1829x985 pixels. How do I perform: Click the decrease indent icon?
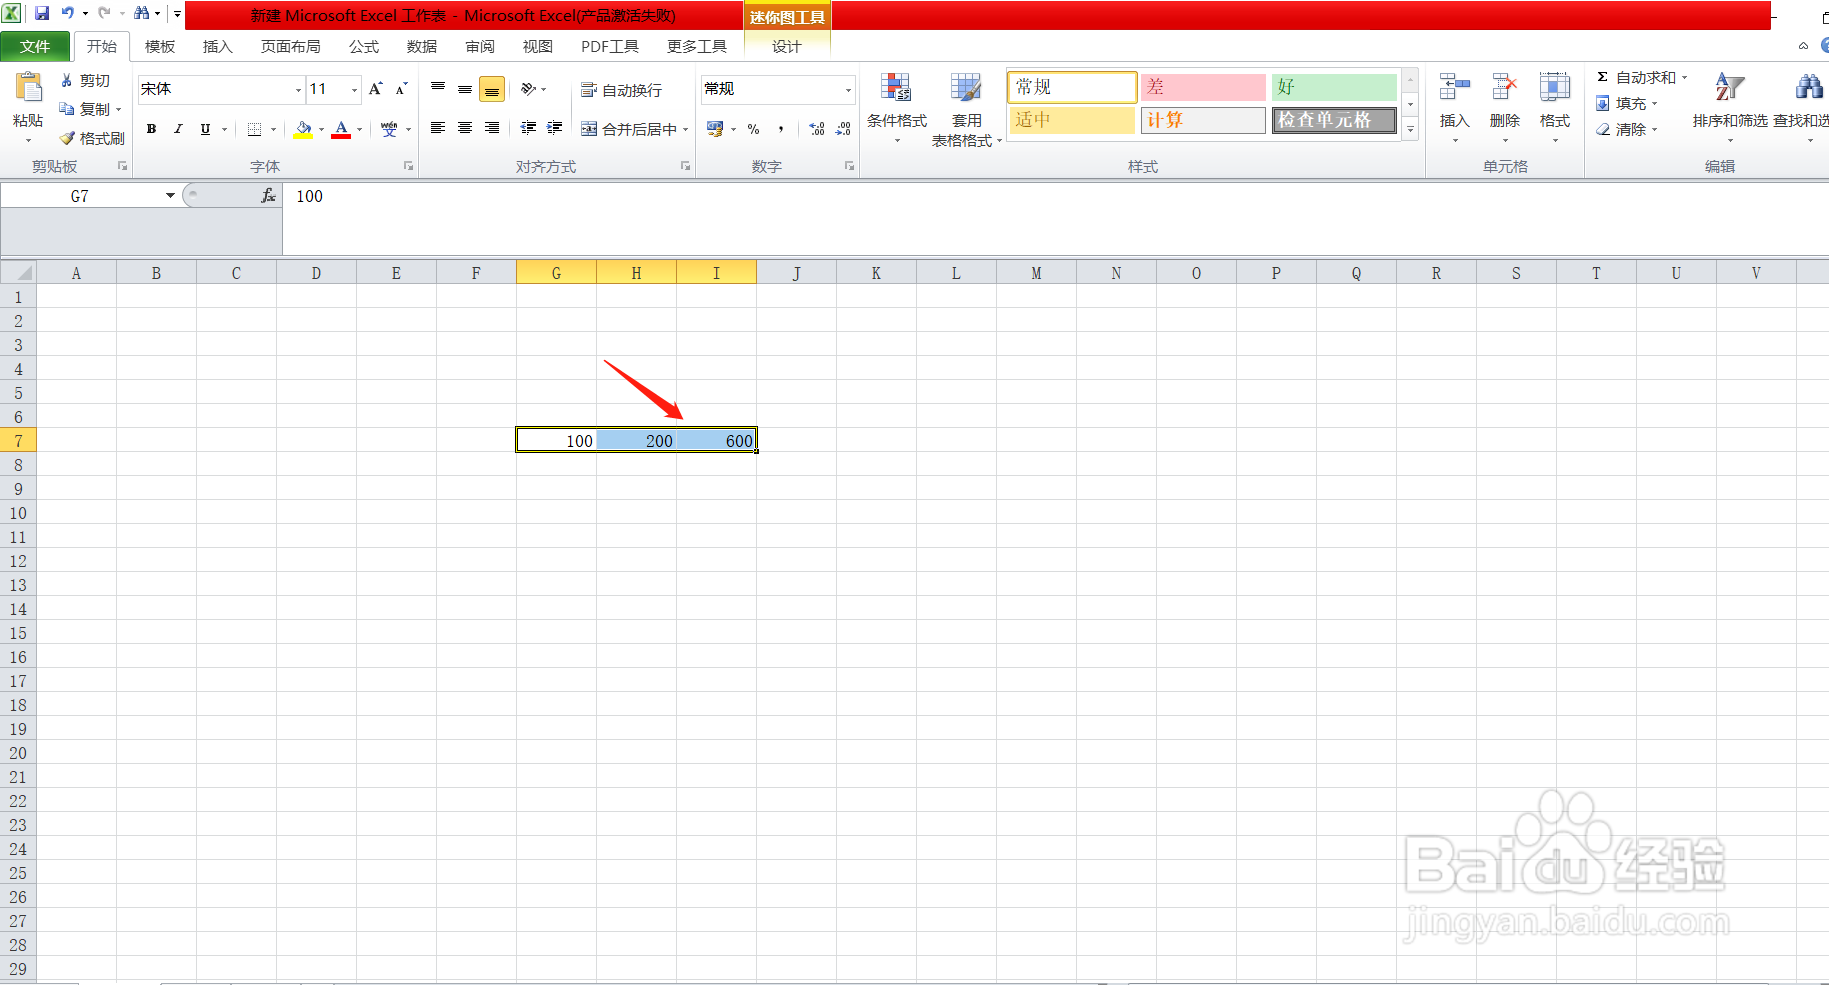tap(528, 128)
